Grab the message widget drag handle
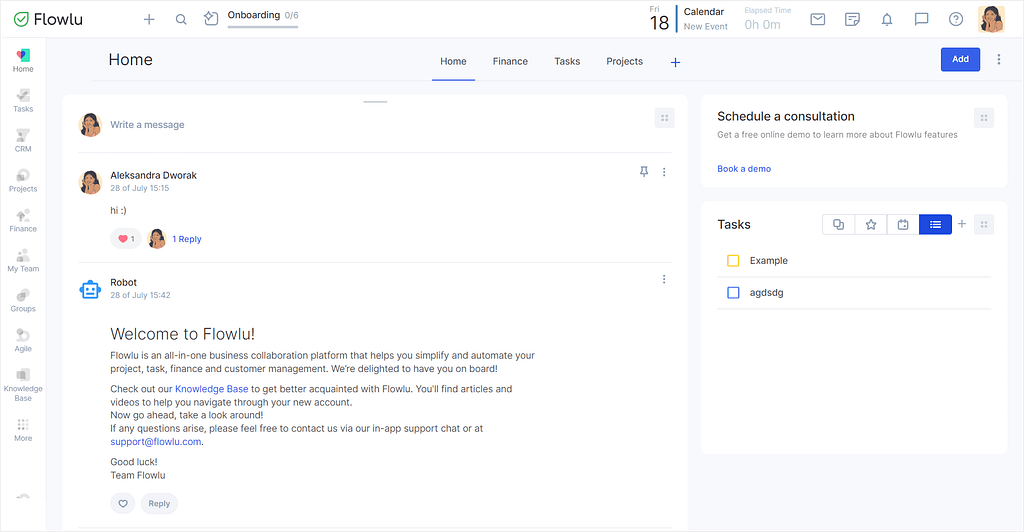Image resolution: width=1024 pixels, height=532 pixels. pyautogui.click(x=664, y=118)
